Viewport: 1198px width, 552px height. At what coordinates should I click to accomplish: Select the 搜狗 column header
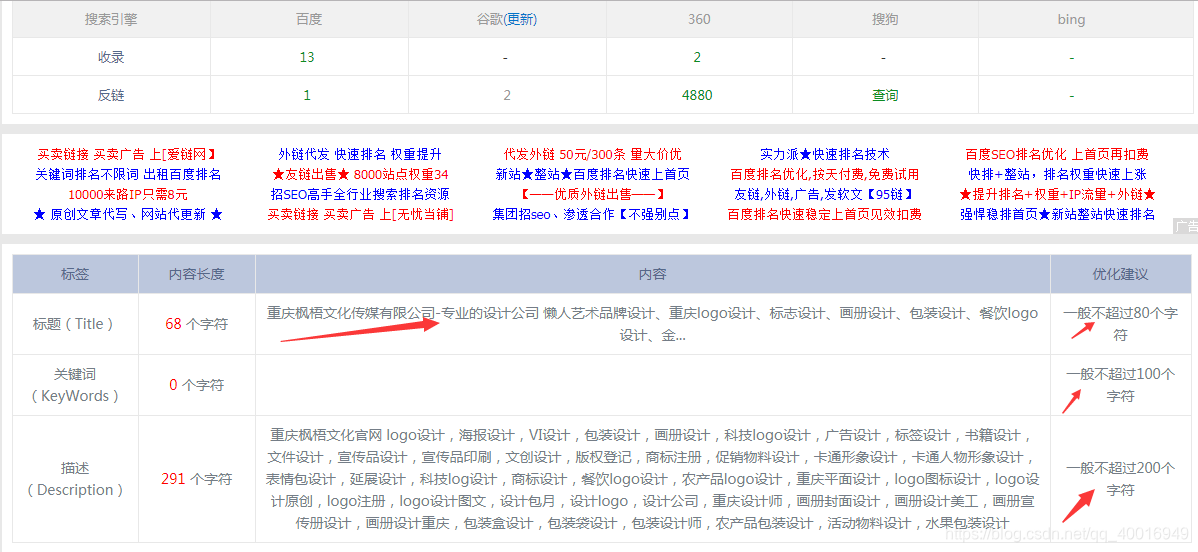(885, 19)
